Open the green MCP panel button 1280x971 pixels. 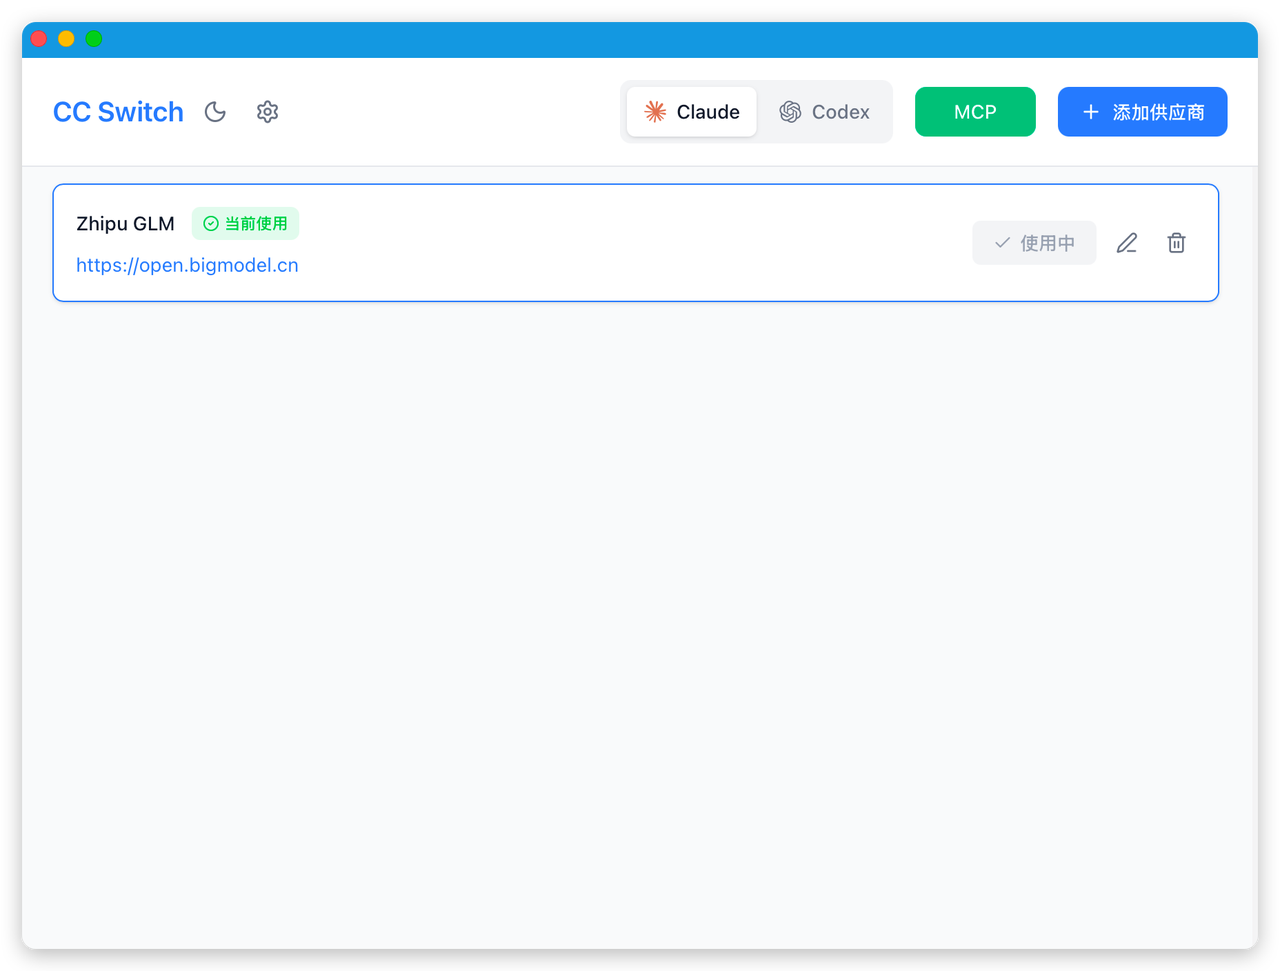(975, 112)
